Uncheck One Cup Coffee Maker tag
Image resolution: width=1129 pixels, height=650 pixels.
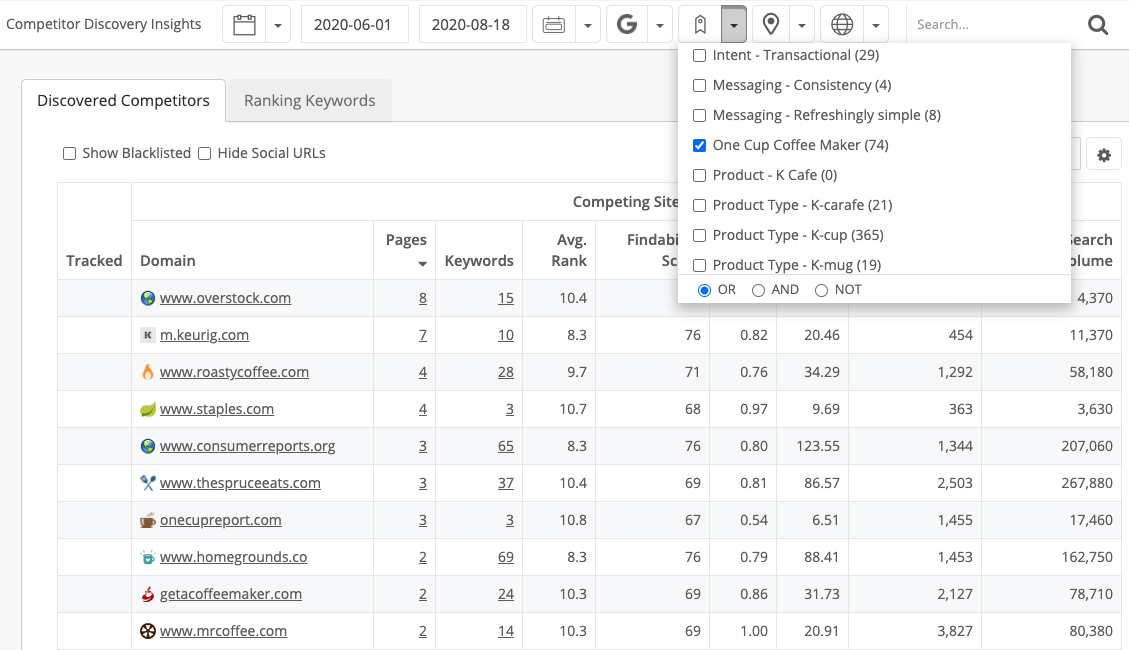[x=700, y=146]
